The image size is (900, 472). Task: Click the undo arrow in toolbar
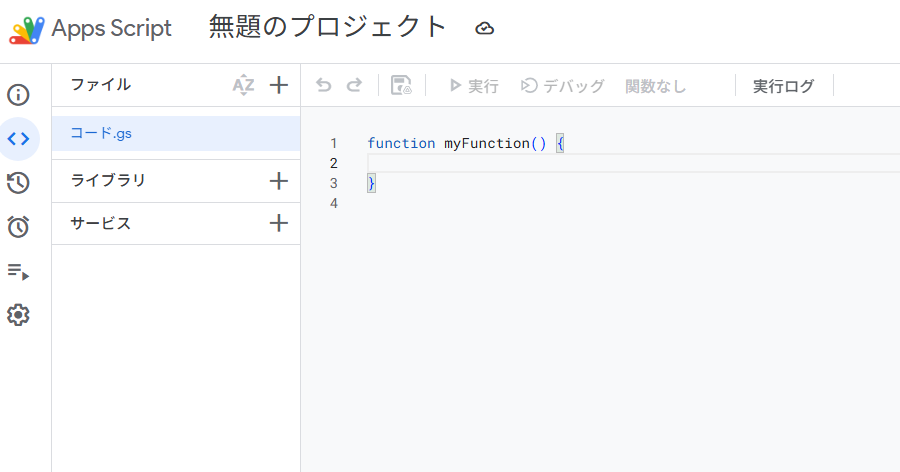click(323, 86)
